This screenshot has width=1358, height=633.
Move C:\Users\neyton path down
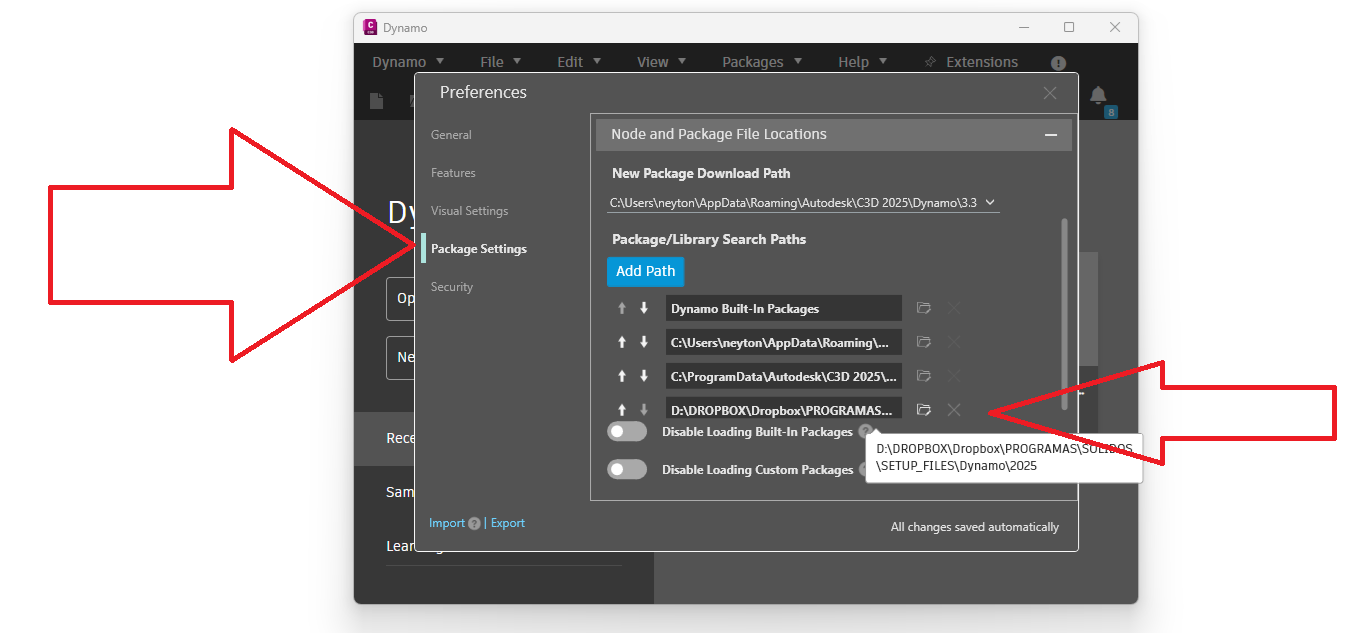(644, 342)
